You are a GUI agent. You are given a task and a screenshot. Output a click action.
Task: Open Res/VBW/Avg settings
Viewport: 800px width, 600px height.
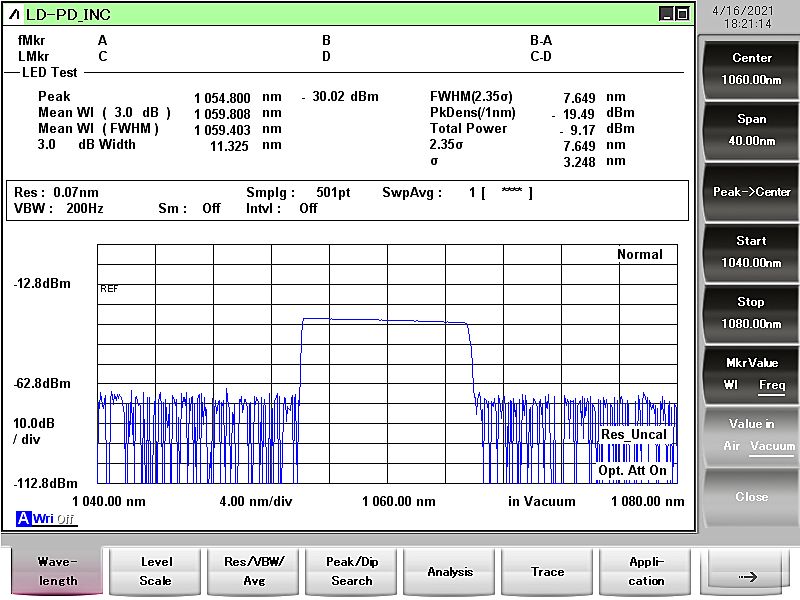pos(254,572)
